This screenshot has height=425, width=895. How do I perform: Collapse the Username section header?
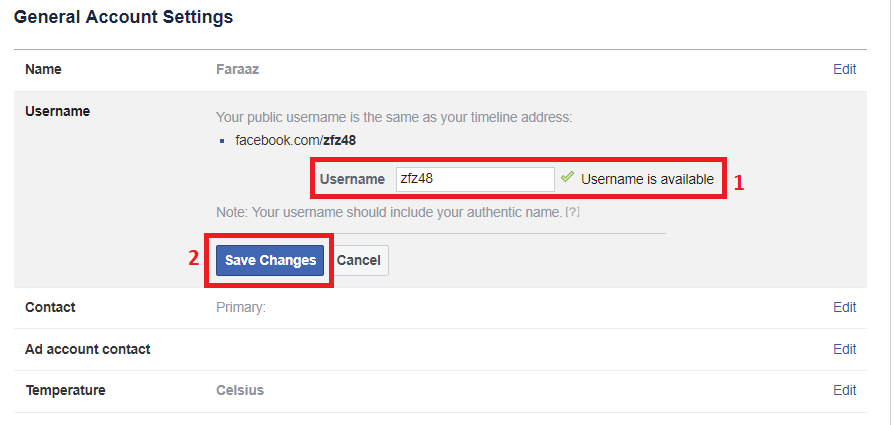pos(57,111)
